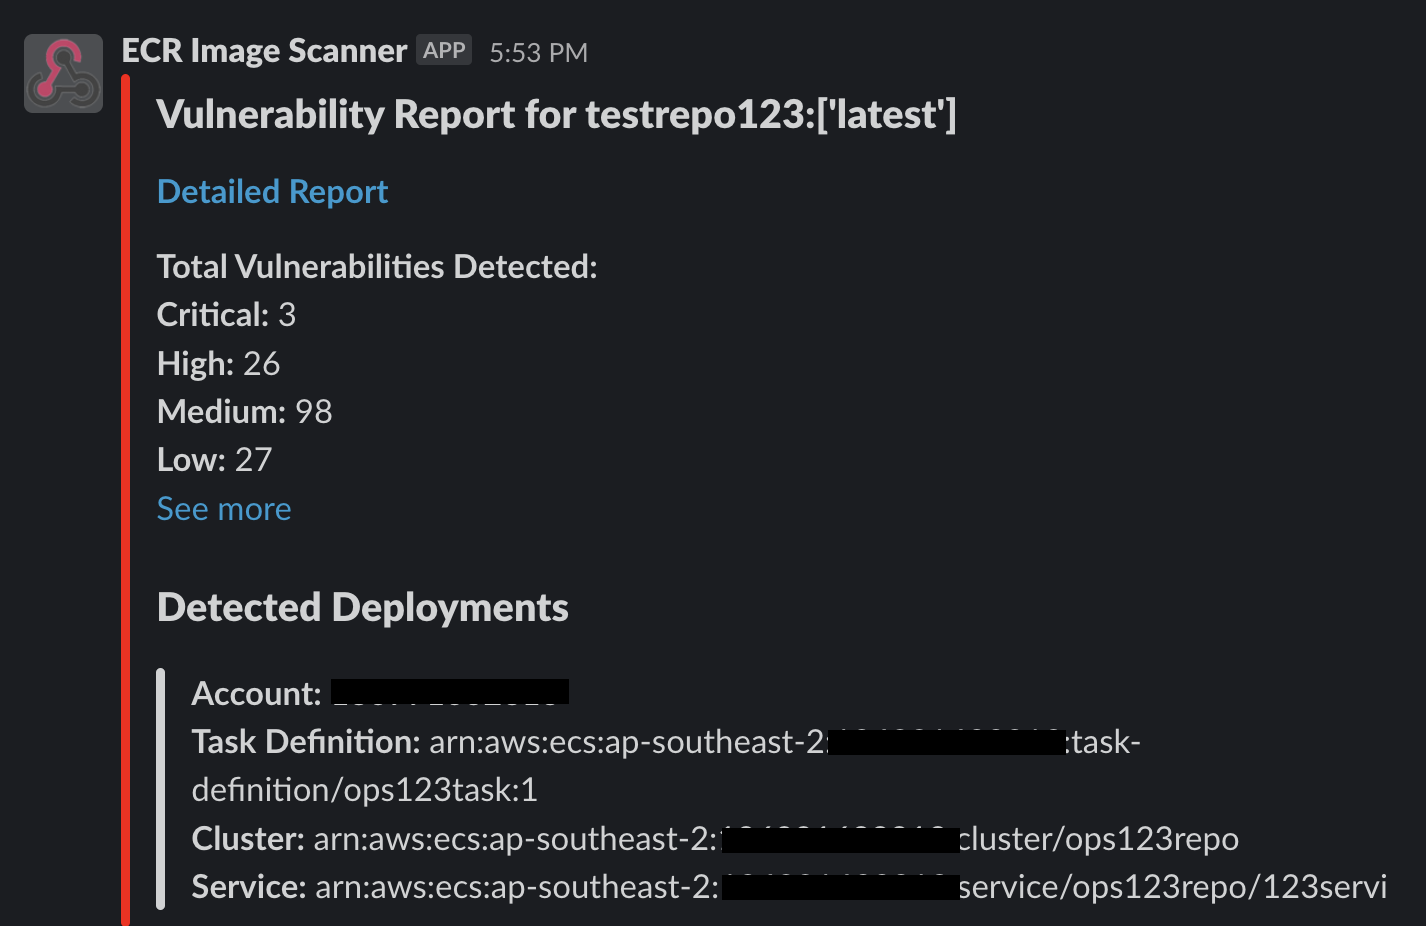Select the High: 26 line
The width and height of the screenshot is (1426, 926).
[x=218, y=363]
